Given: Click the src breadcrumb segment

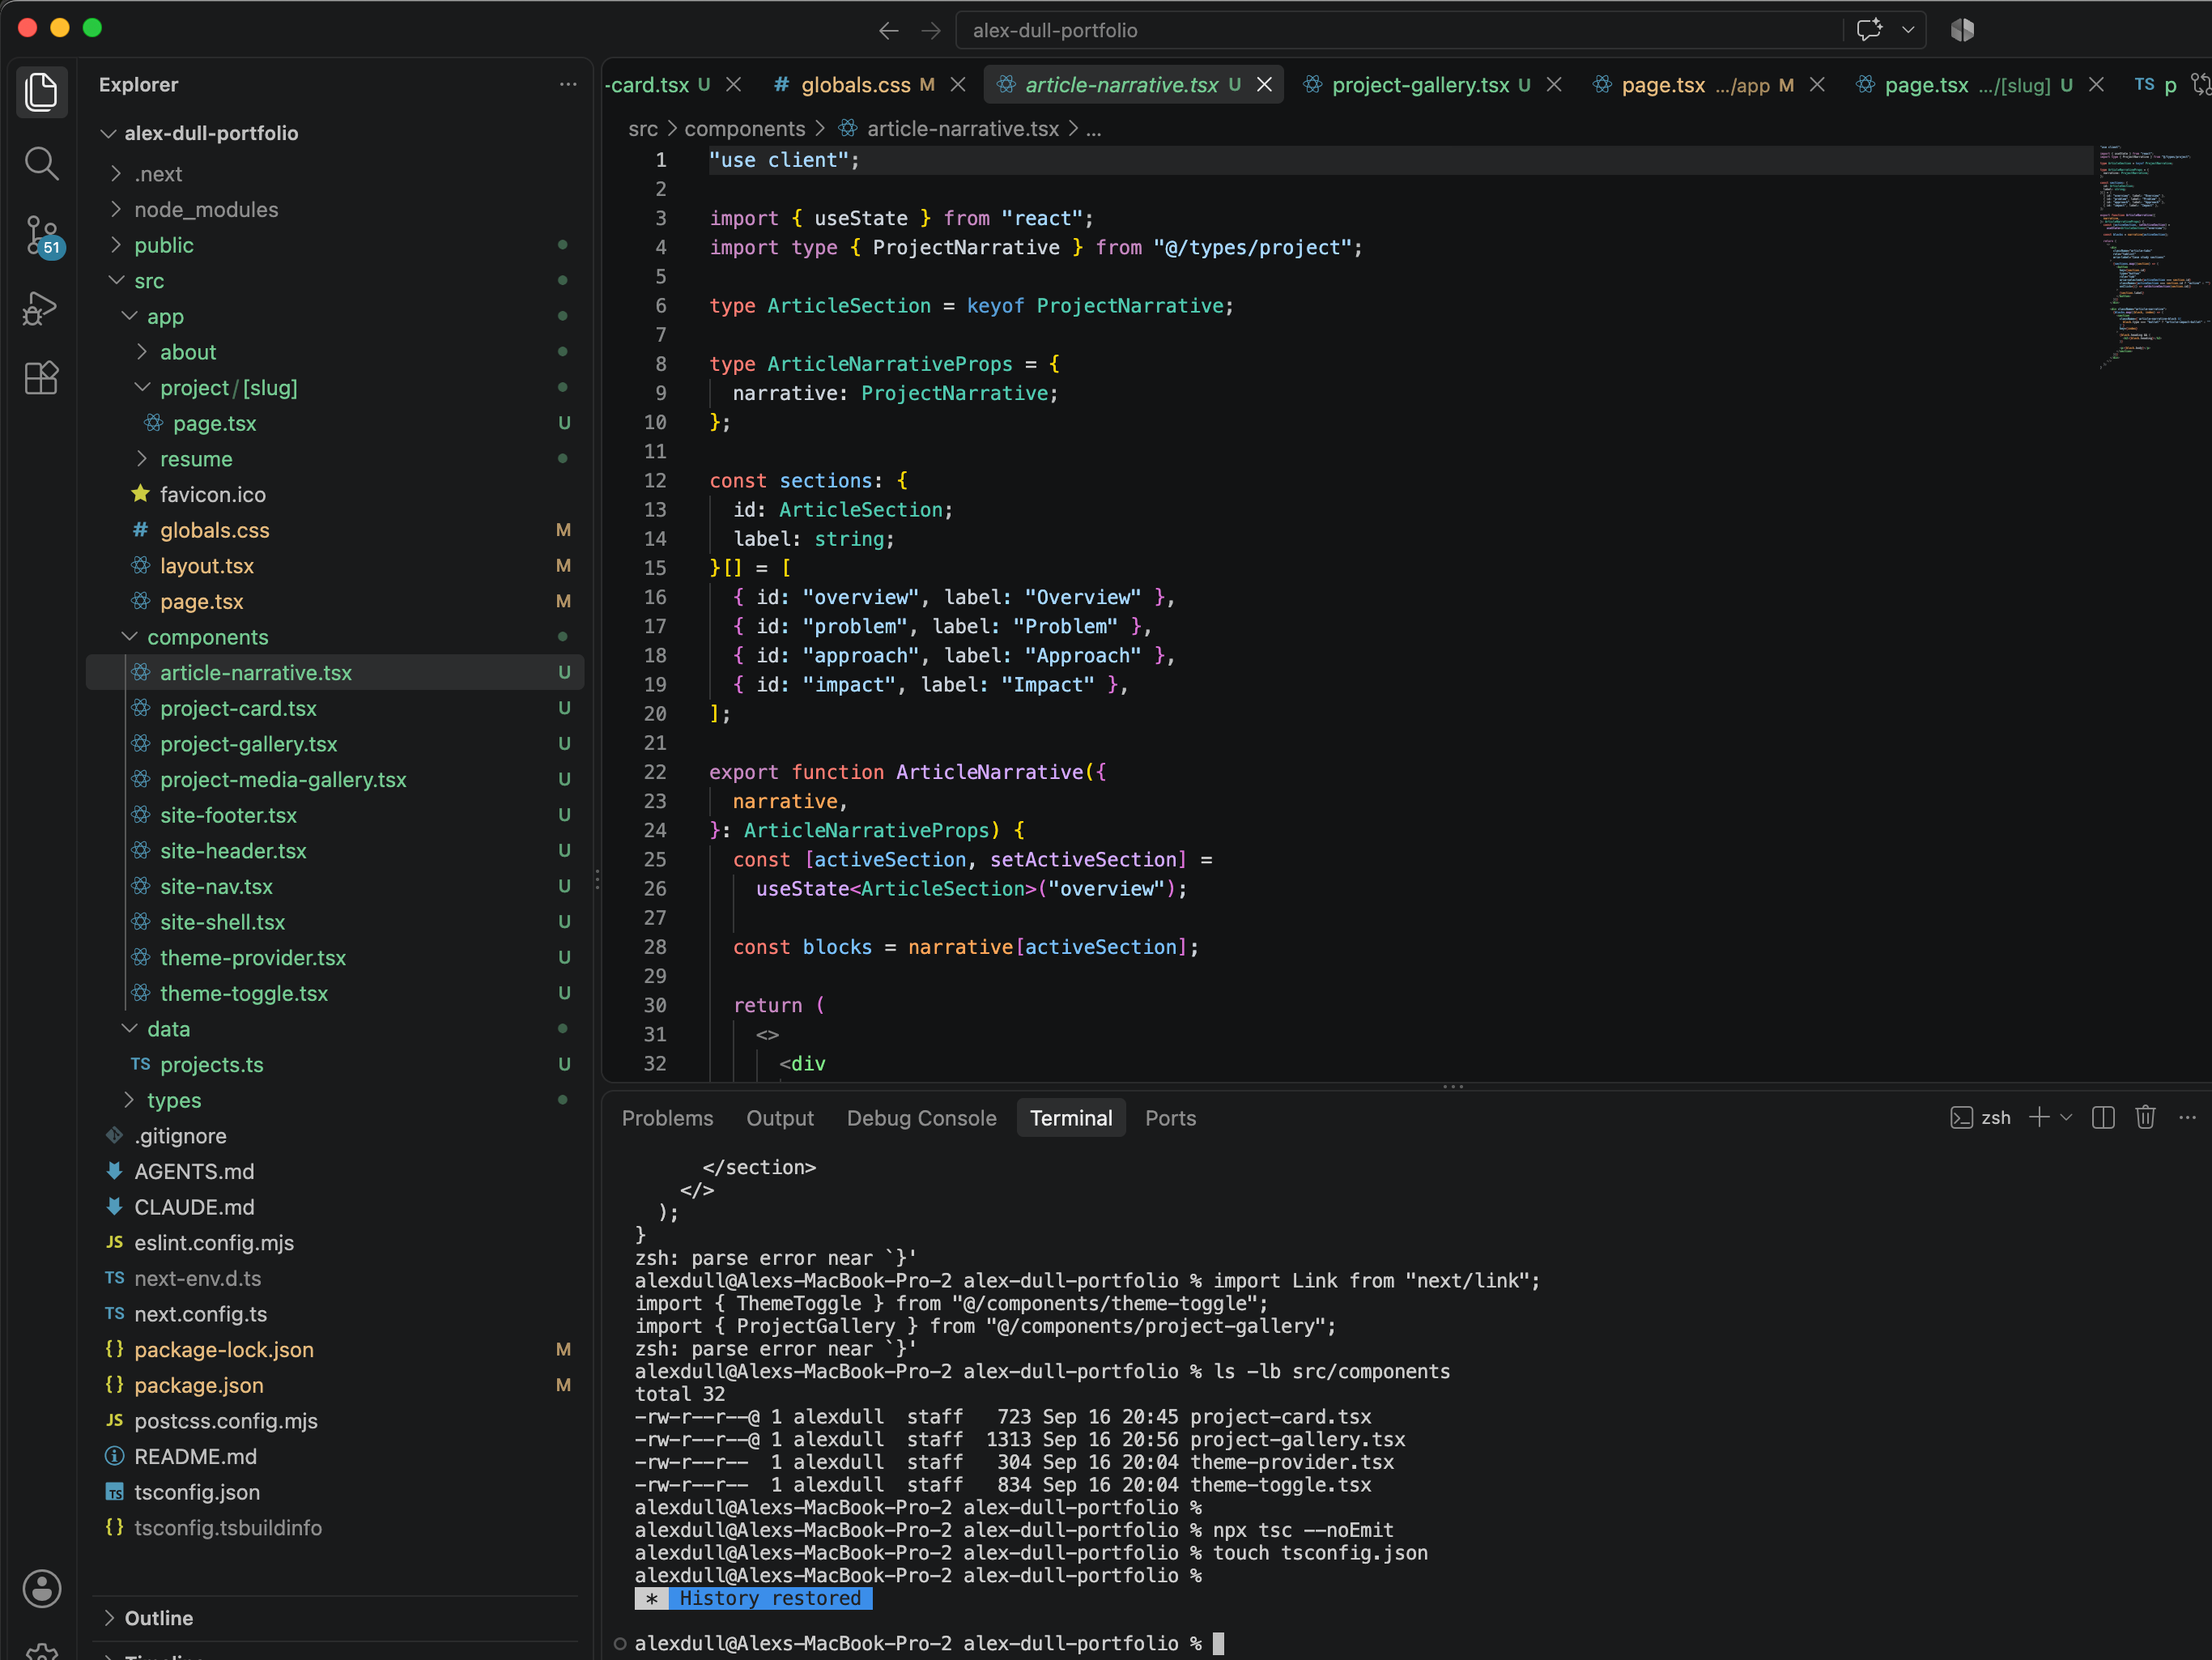Looking at the screenshot, I should point(643,129).
